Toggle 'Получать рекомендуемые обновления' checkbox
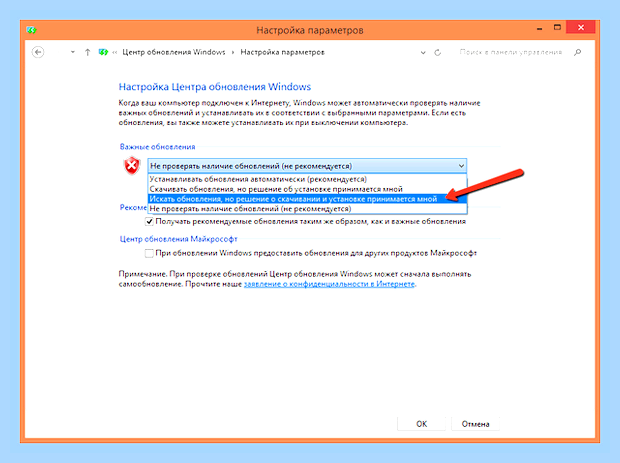620x463 pixels. click(149, 221)
